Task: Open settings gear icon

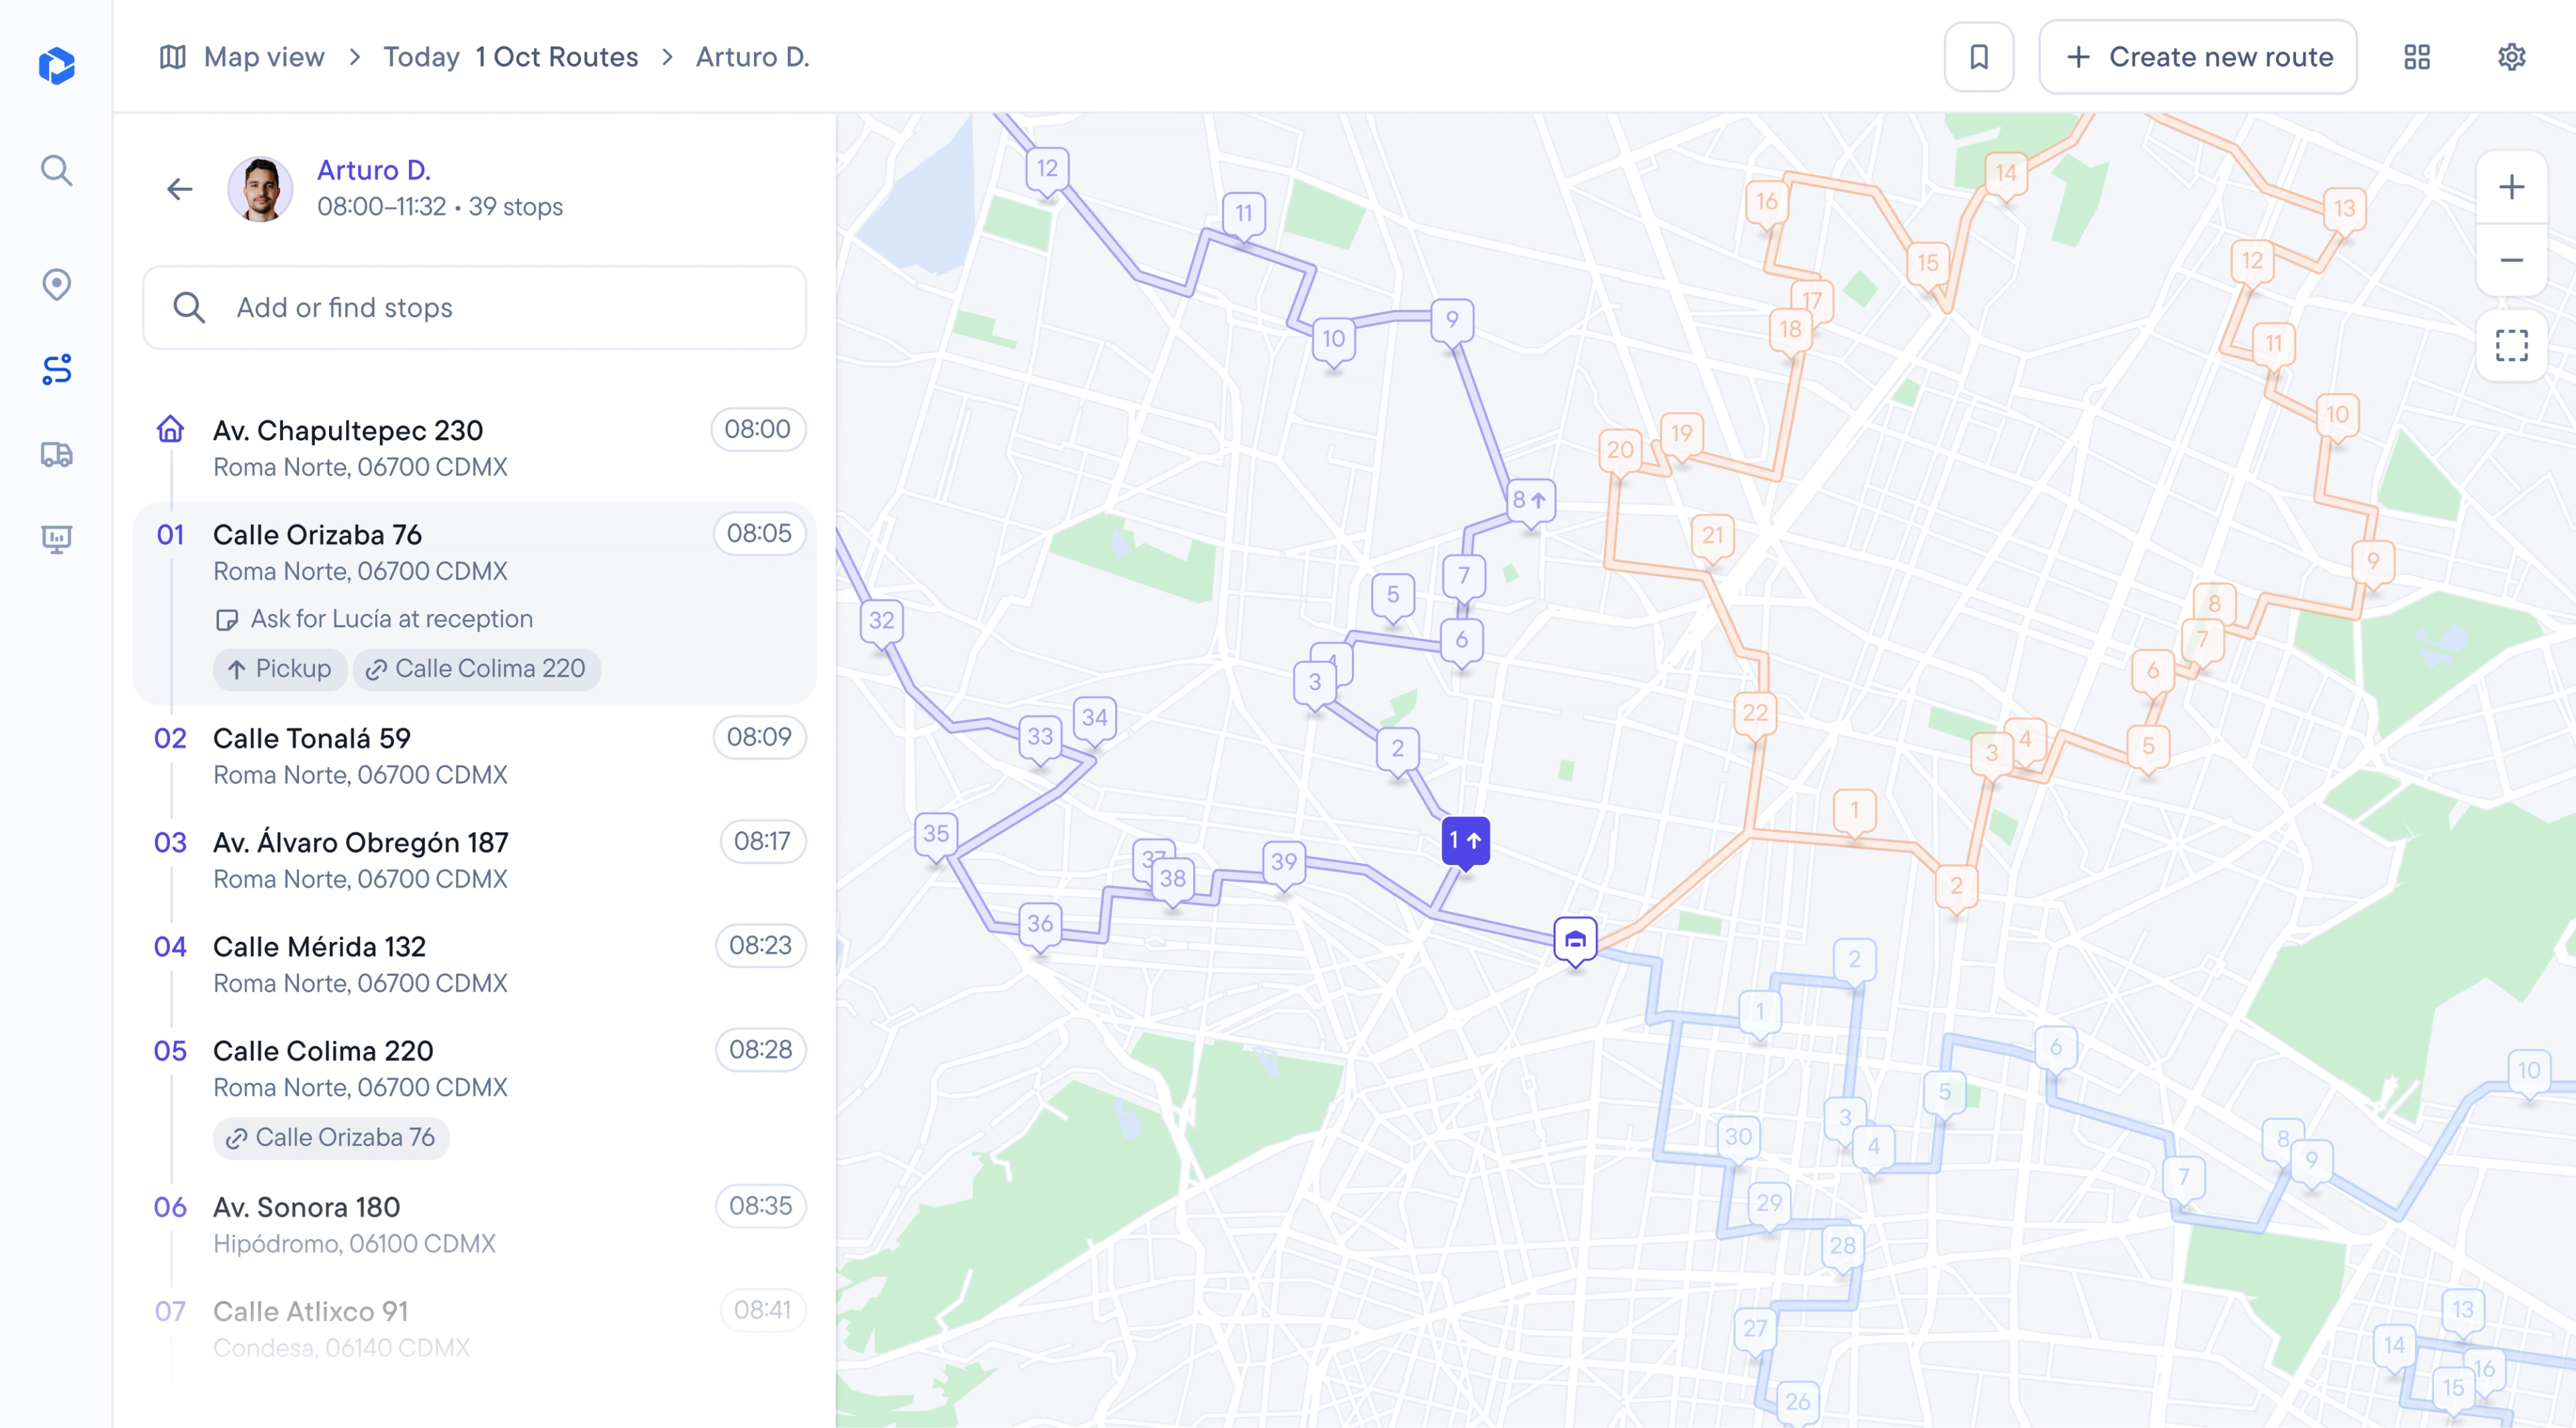Action: tap(2511, 57)
